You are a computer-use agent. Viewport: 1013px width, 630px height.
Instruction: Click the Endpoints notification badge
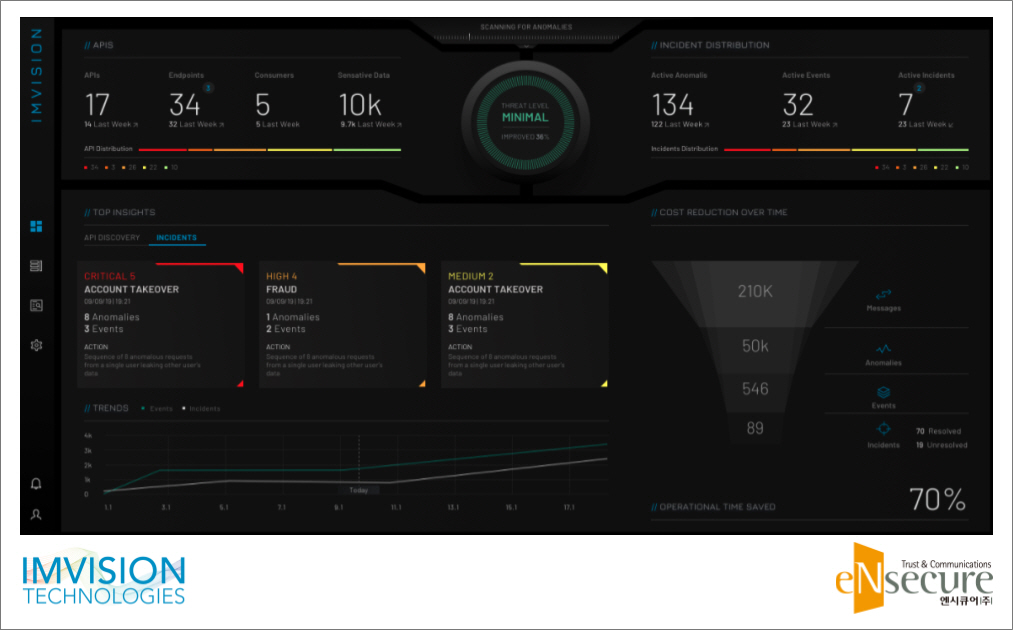[207, 88]
